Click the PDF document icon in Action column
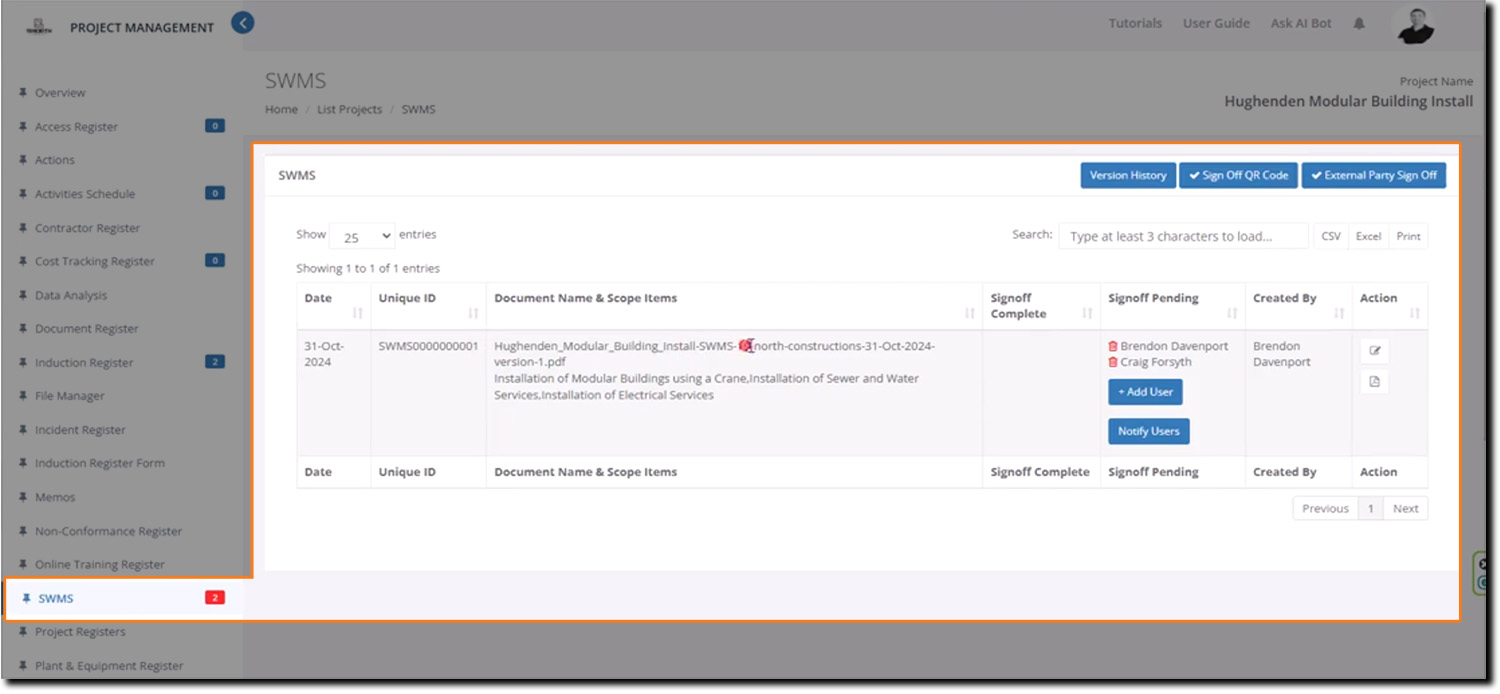 coord(1374,381)
